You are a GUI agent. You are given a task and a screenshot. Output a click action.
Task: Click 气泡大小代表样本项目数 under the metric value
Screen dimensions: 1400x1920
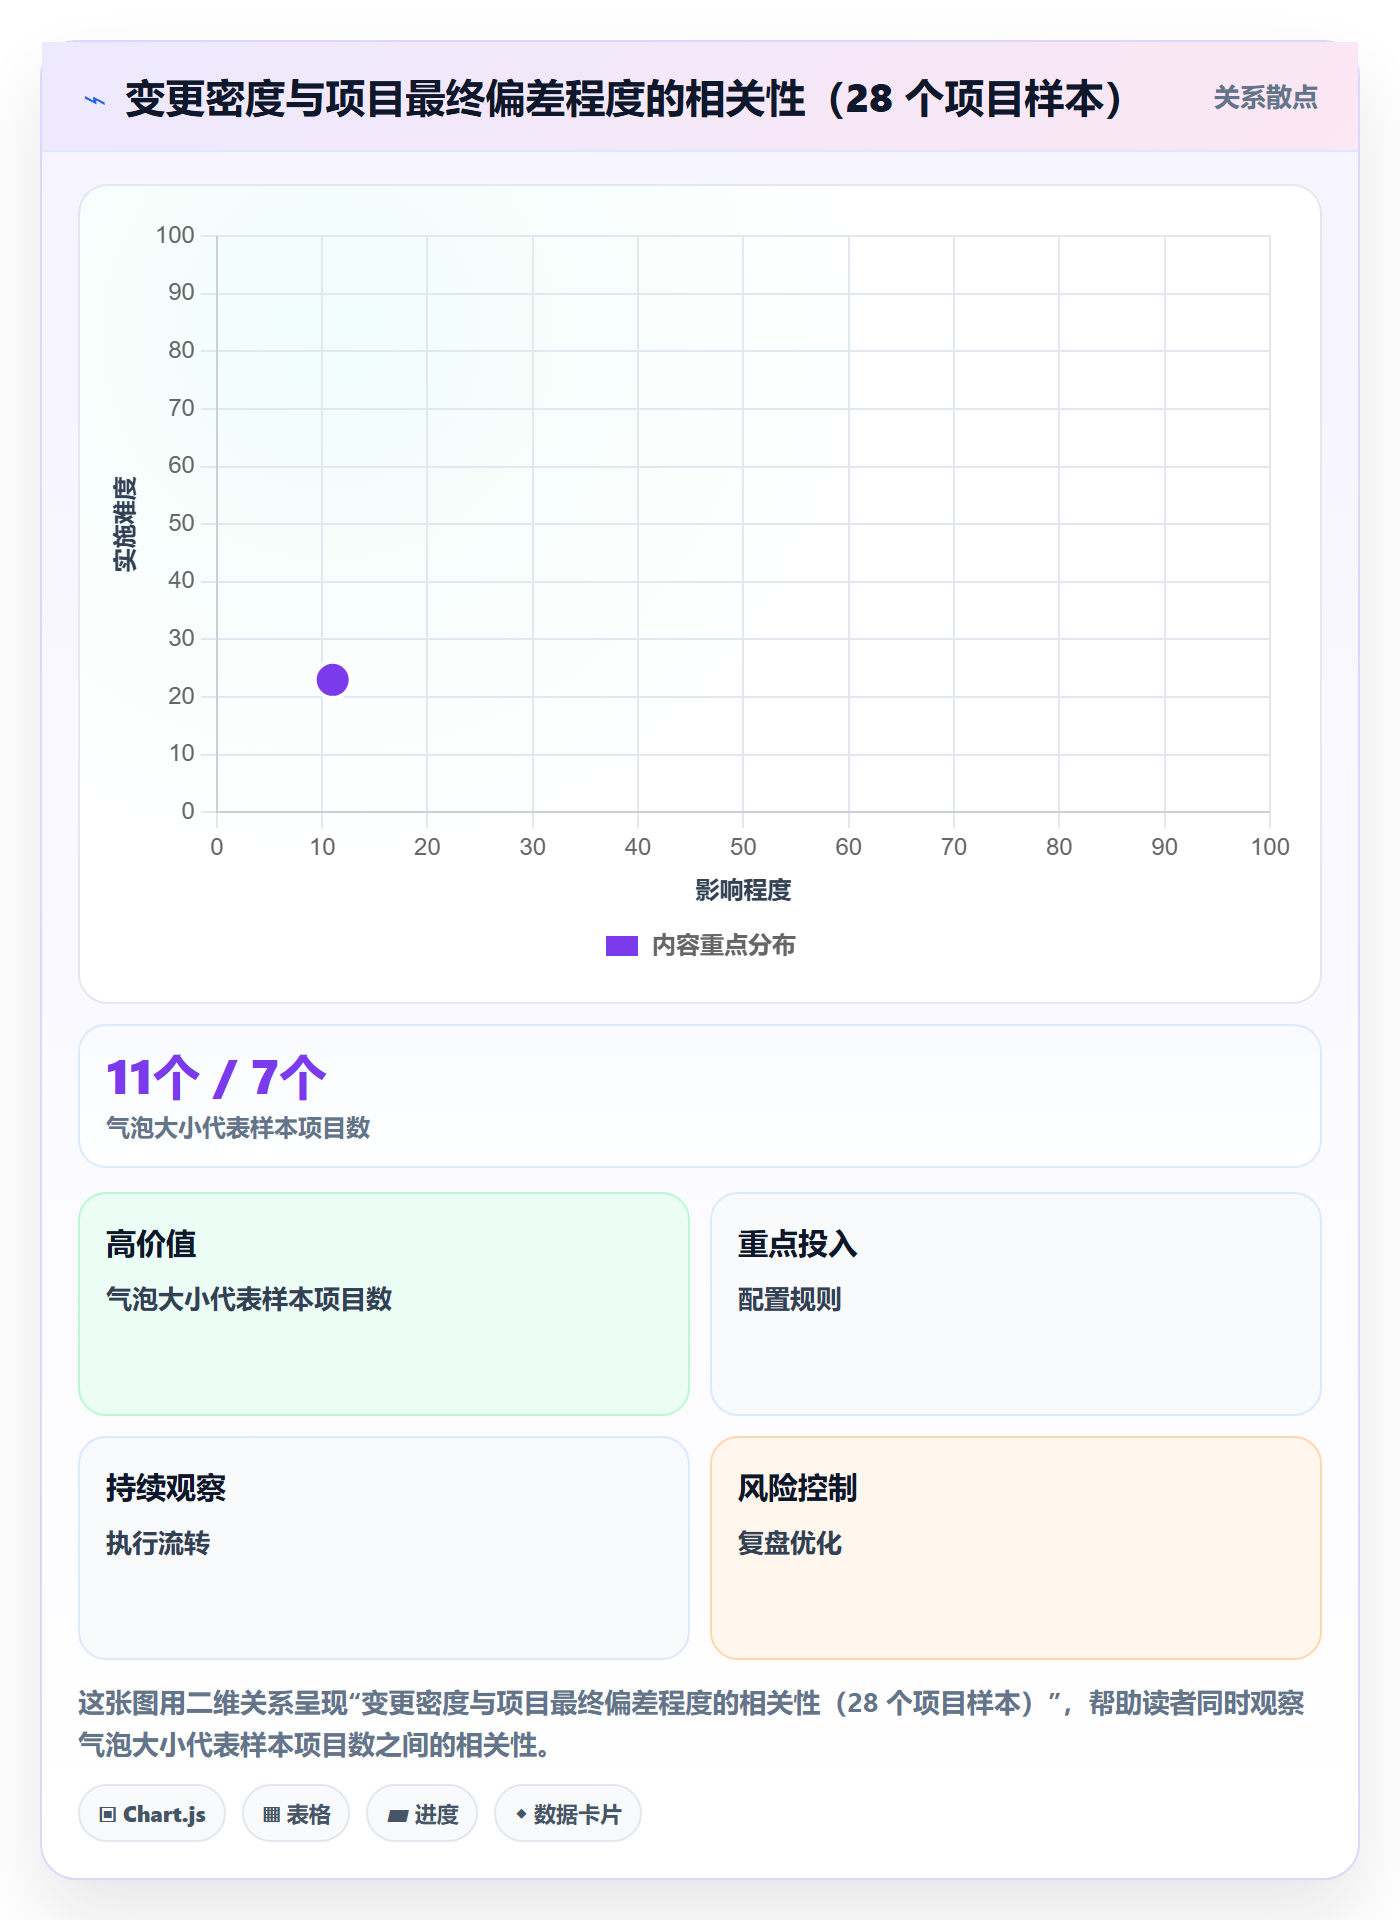(x=238, y=1128)
